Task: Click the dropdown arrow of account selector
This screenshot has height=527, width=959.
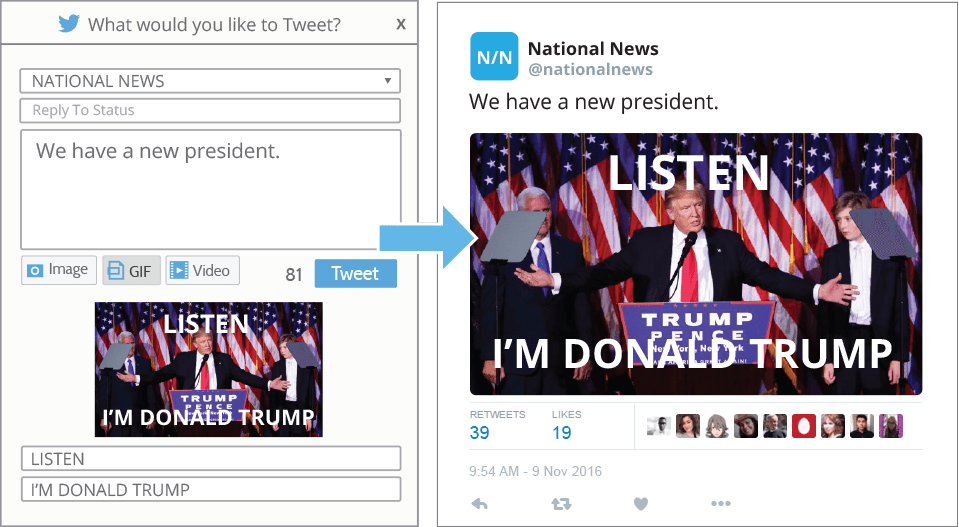Action: [x=388, y=81]
